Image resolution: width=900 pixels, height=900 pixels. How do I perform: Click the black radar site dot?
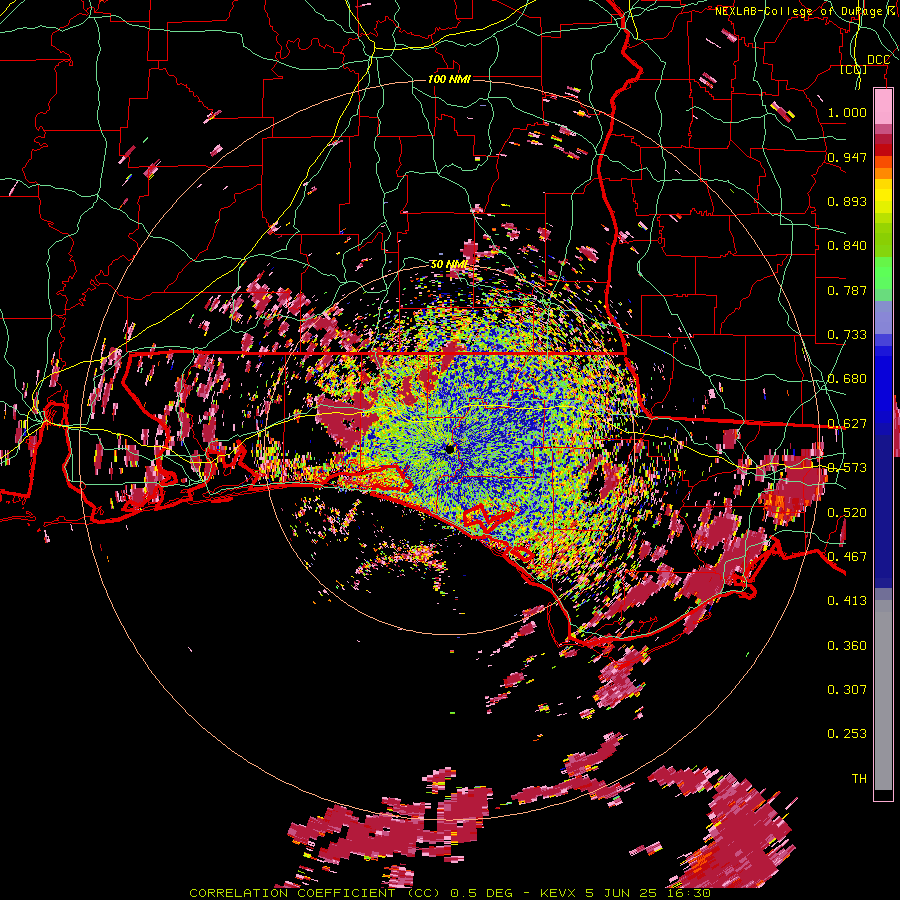coord(451,449)
